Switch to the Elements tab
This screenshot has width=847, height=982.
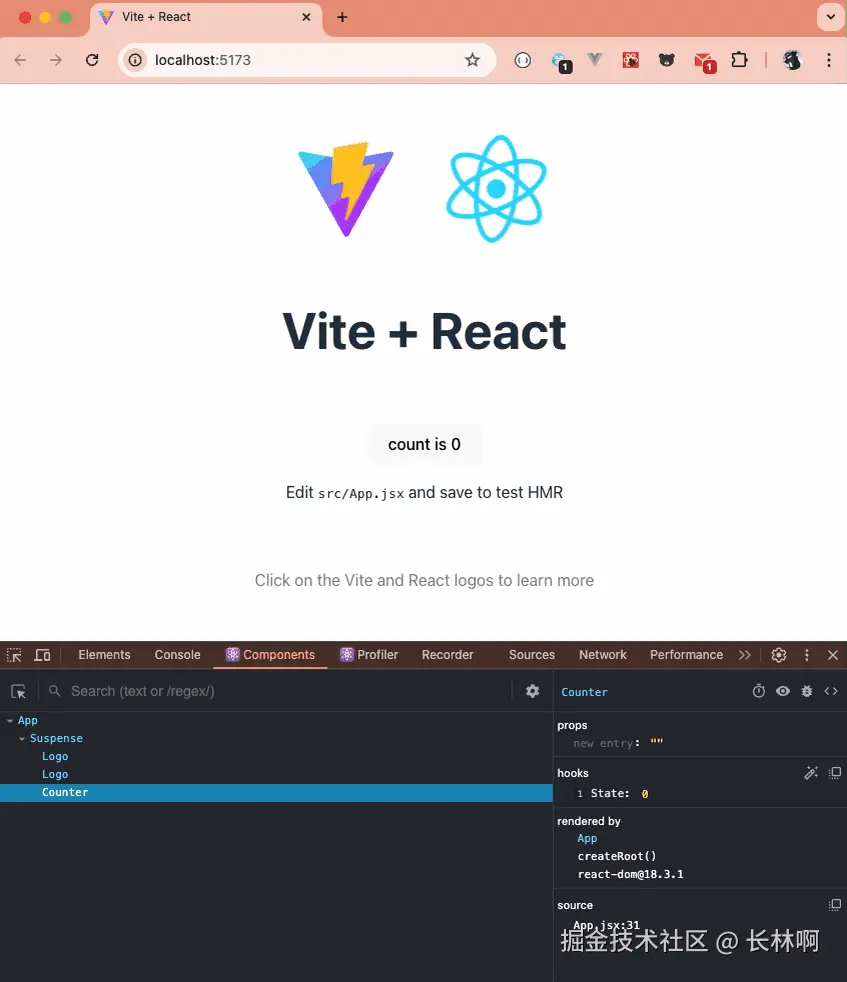click(104, 655)
